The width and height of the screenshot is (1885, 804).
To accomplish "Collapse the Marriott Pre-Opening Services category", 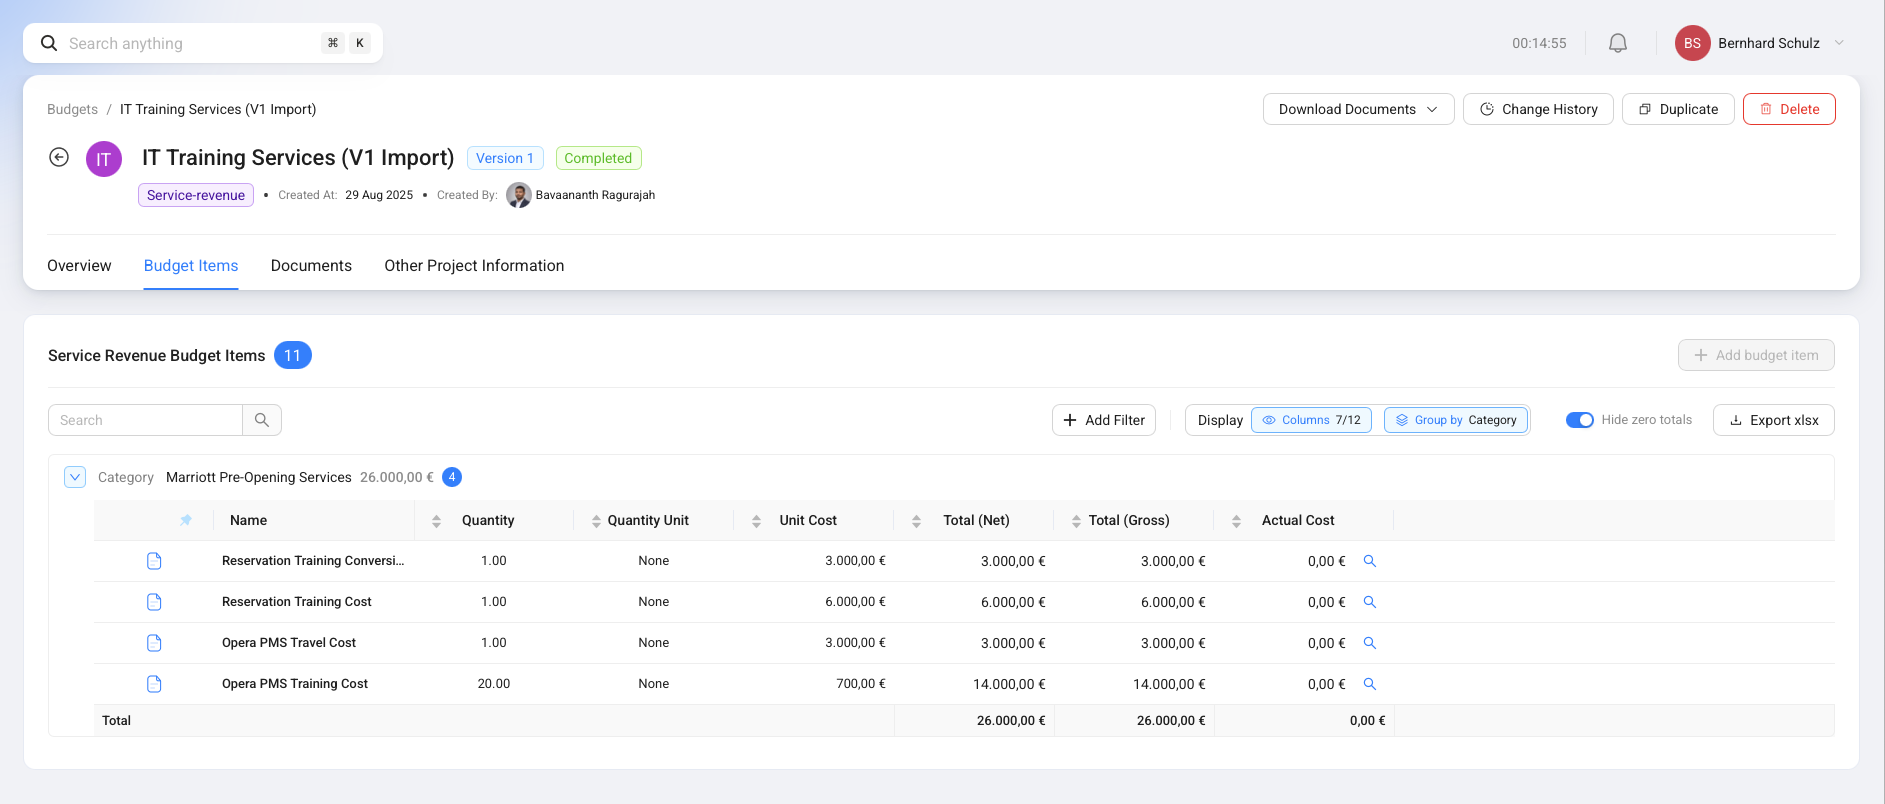I will [x=75, y=477].
